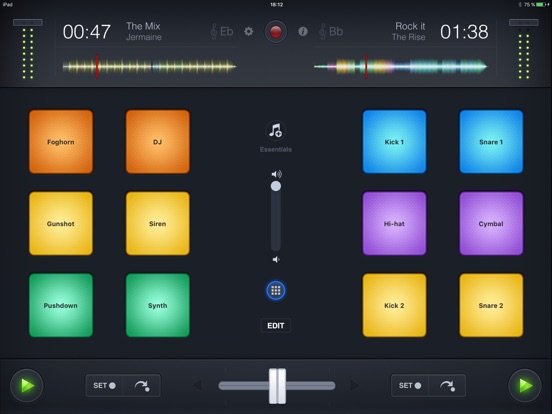
Task: Click the Eb key indicator
Action: 222,32
